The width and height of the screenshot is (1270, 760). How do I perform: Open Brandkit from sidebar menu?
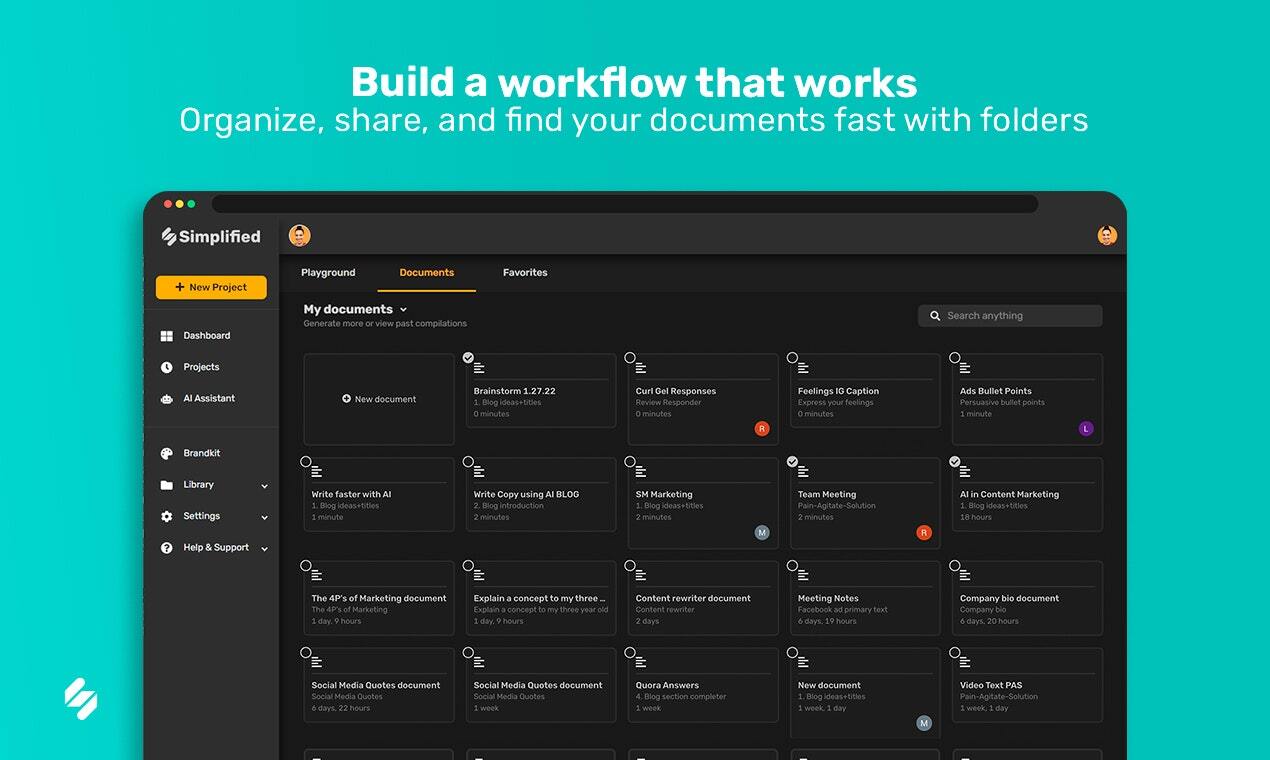[x=202, y=453]
